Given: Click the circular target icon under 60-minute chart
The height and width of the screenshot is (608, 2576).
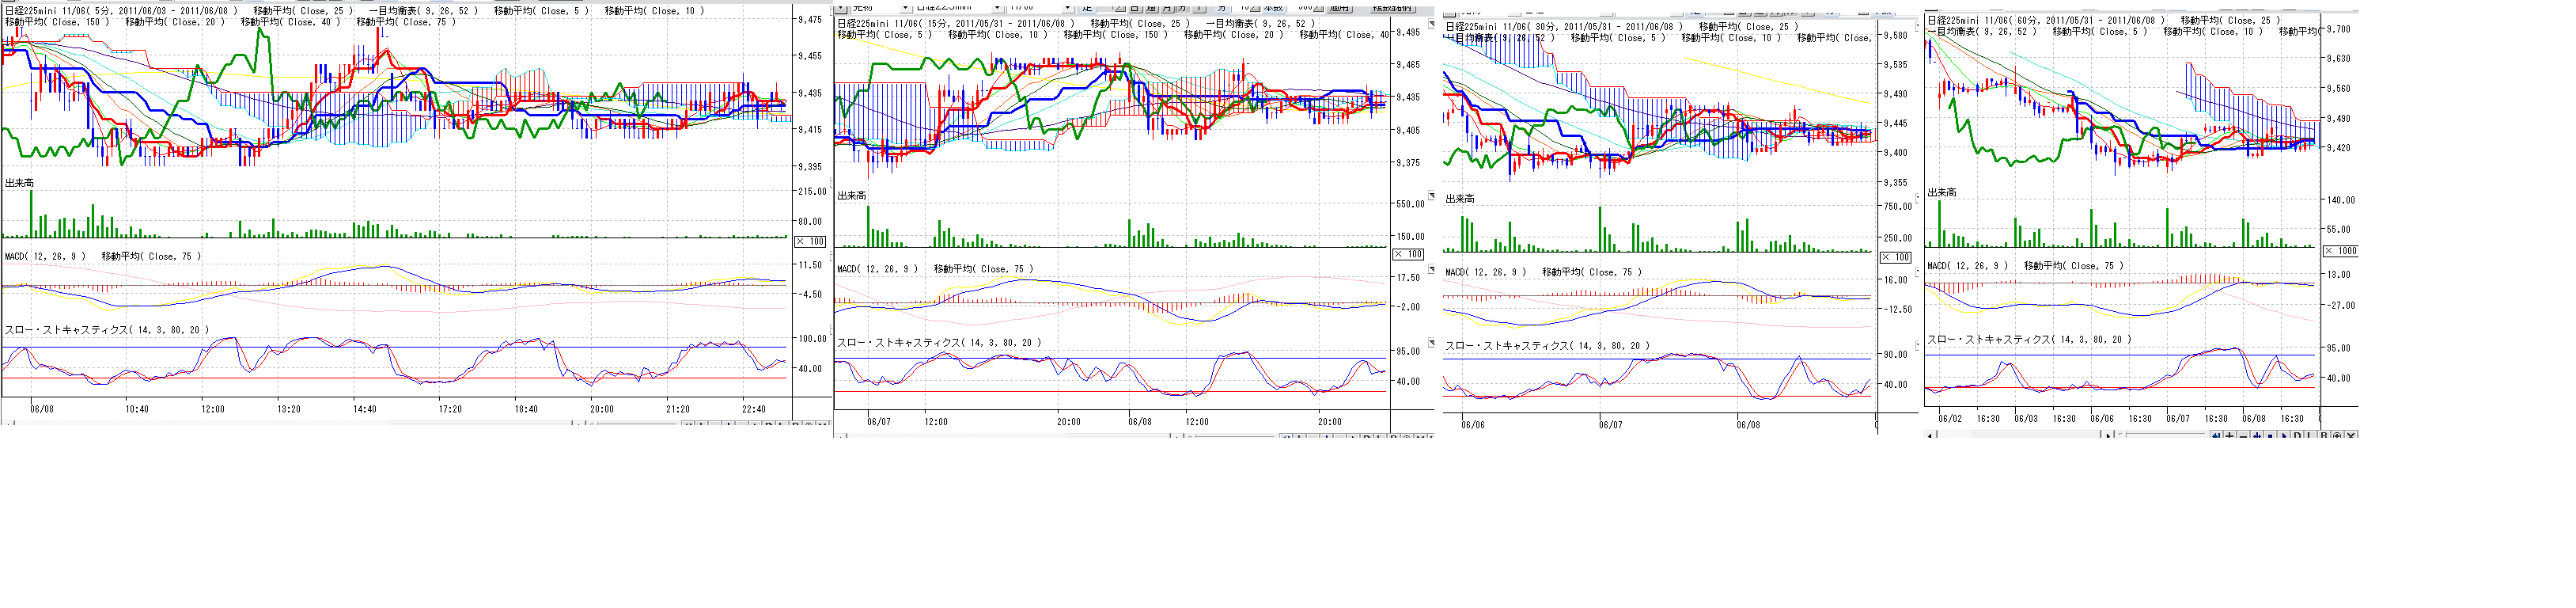Looking at the screenshot, I should point(2337,436).
